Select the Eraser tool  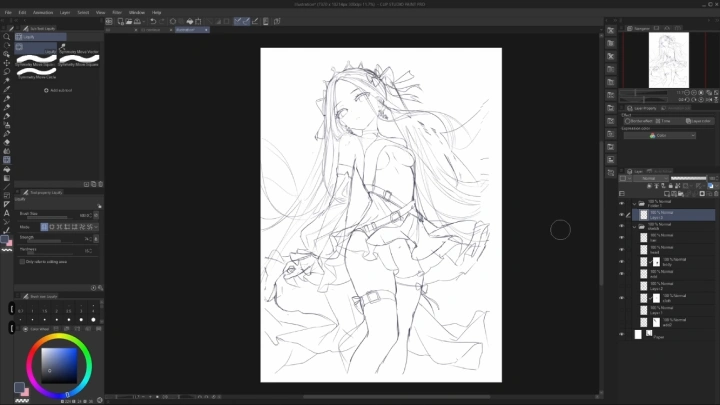(x=7, y=142)
